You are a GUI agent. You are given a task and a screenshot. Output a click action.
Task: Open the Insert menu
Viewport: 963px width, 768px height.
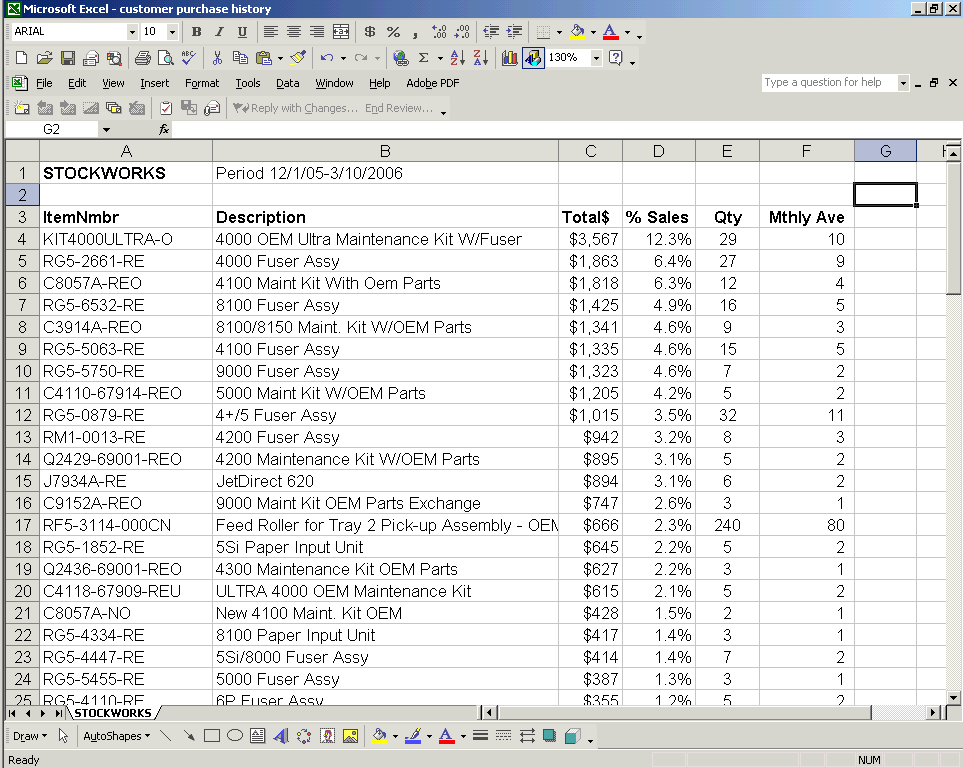click(154, 84)
